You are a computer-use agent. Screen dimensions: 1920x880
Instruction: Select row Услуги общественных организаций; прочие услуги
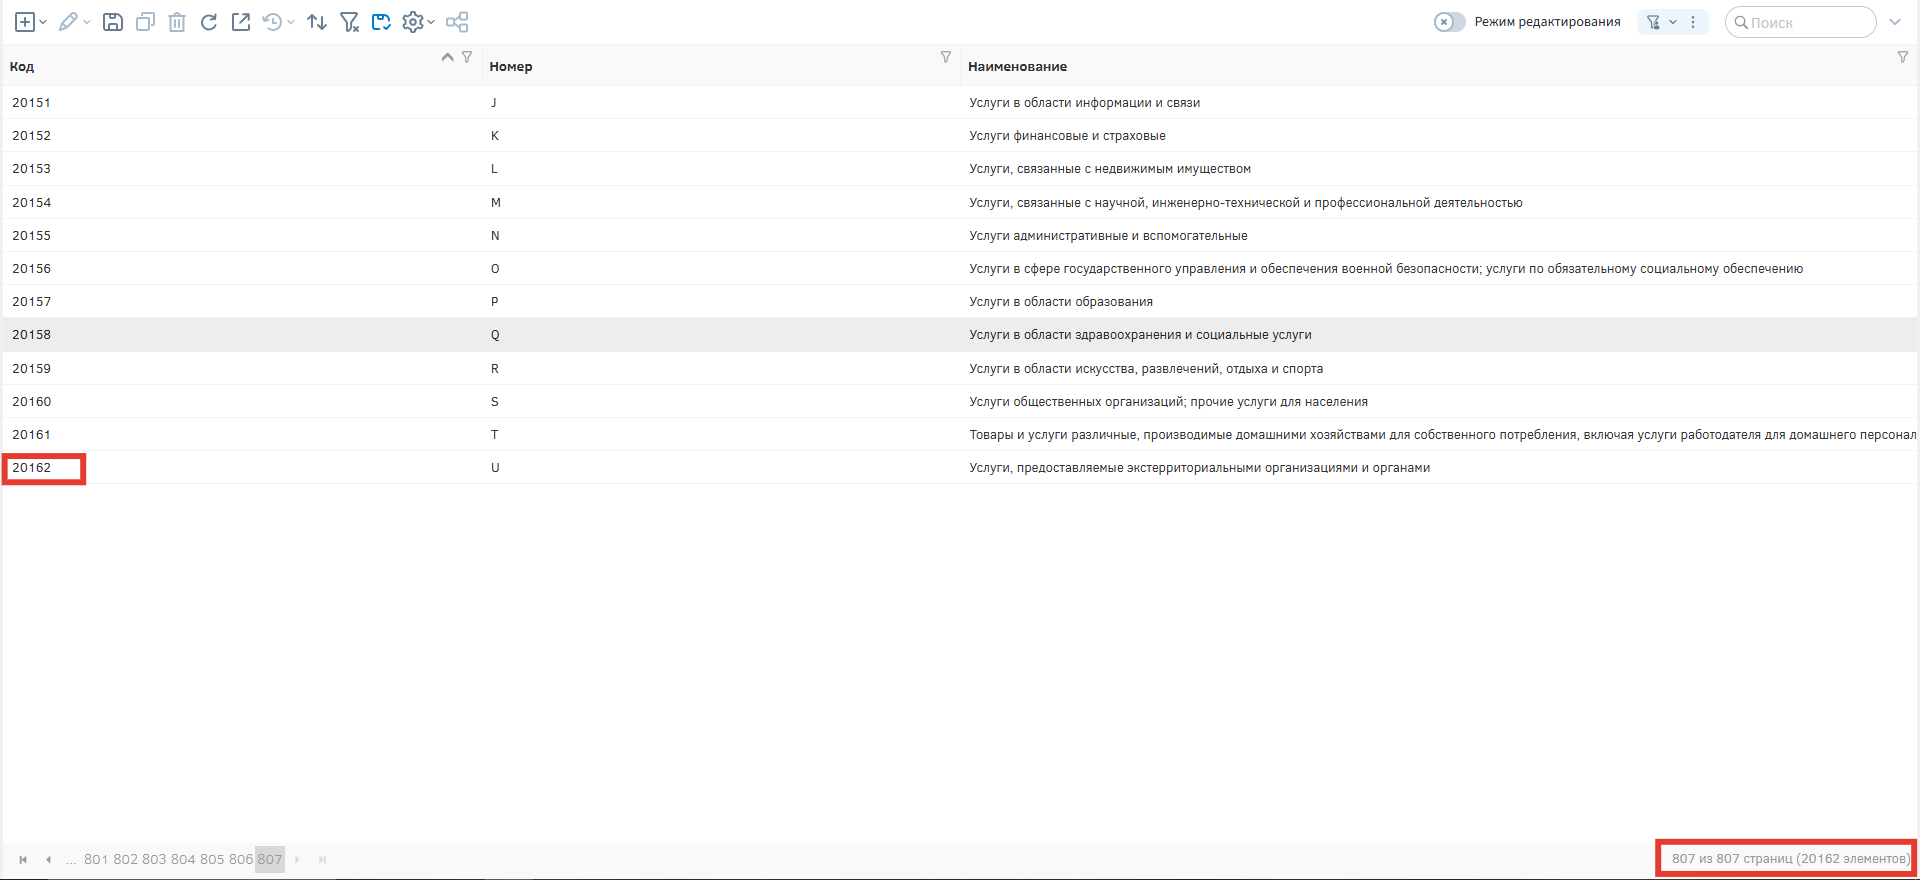[960, 402]
